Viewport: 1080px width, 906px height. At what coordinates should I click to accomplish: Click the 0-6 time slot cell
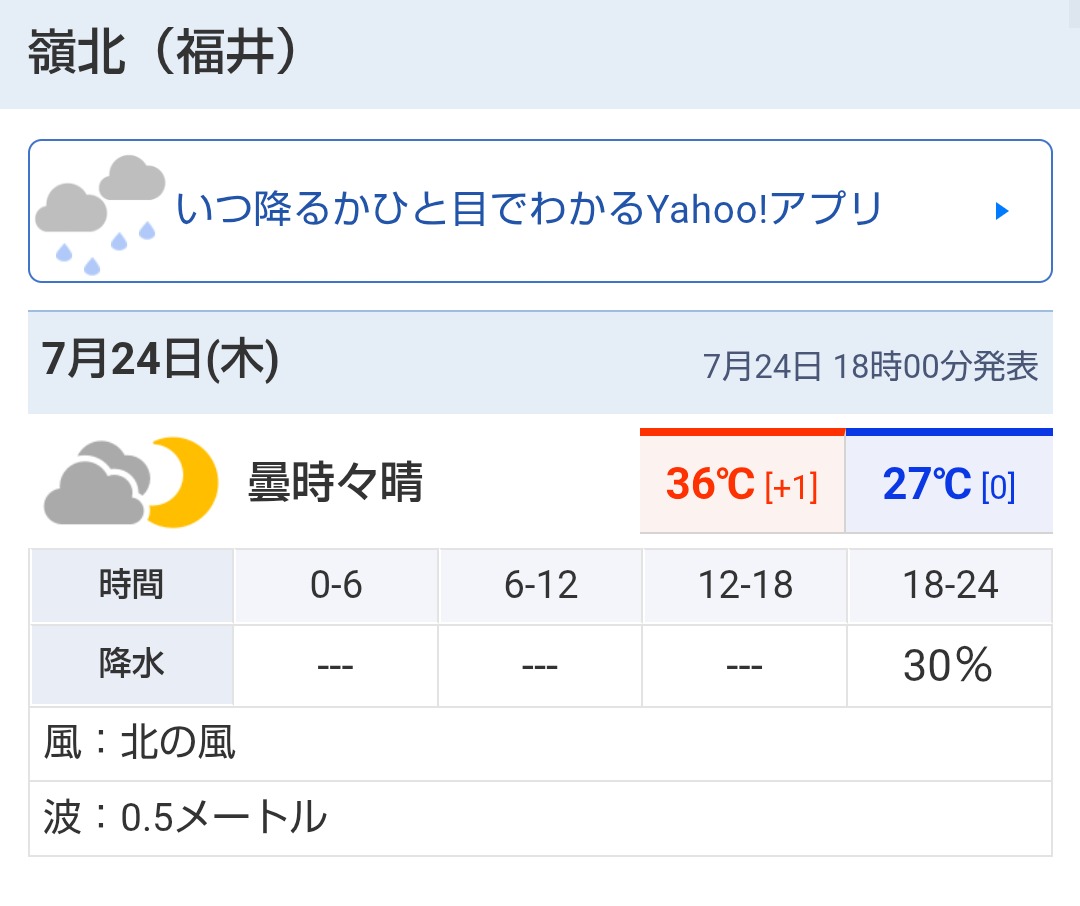[336, 586]
